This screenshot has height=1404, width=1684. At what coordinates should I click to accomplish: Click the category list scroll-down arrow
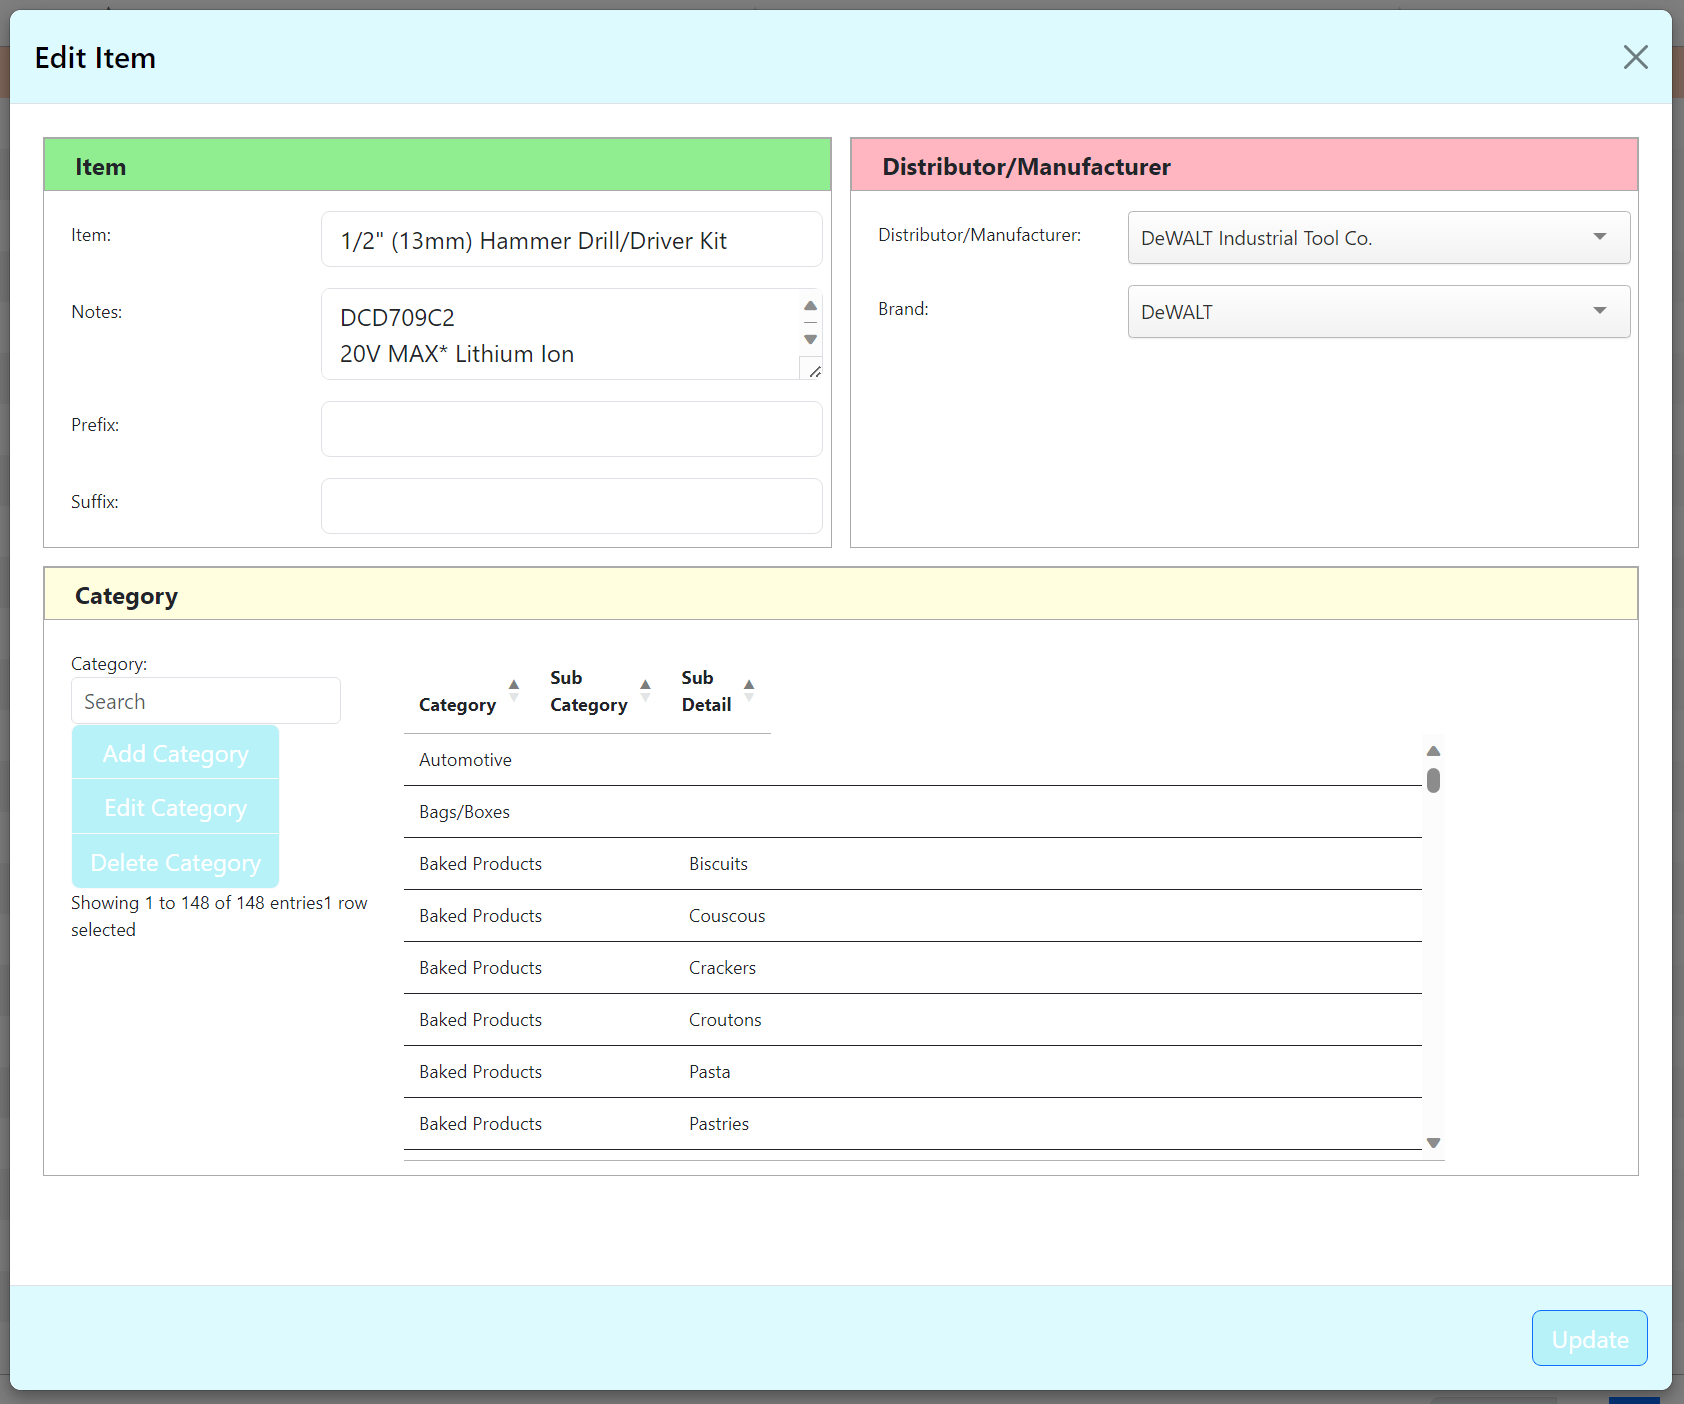[1433, 1142]
